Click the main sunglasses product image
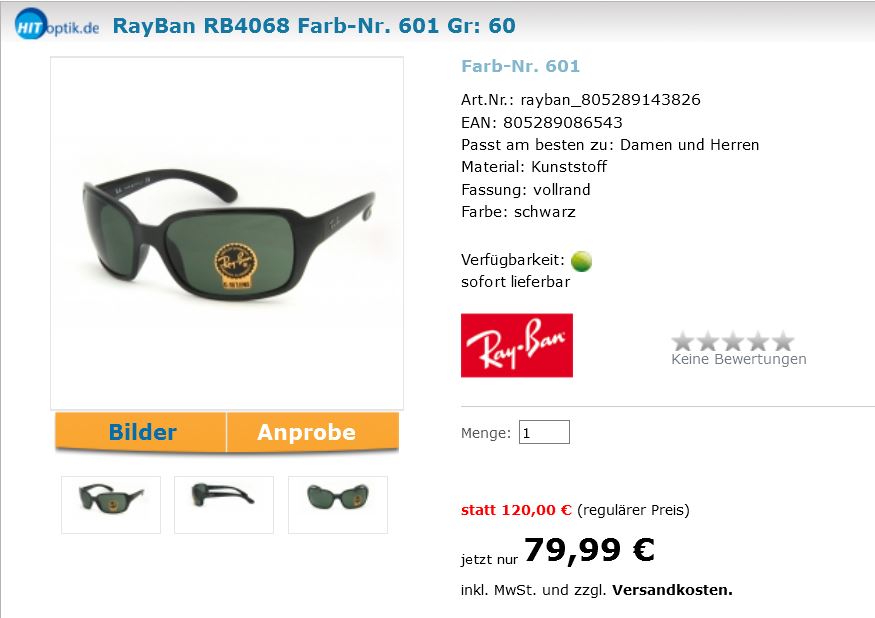Screen dimensions: 875x618 click(x=227, y=233)
